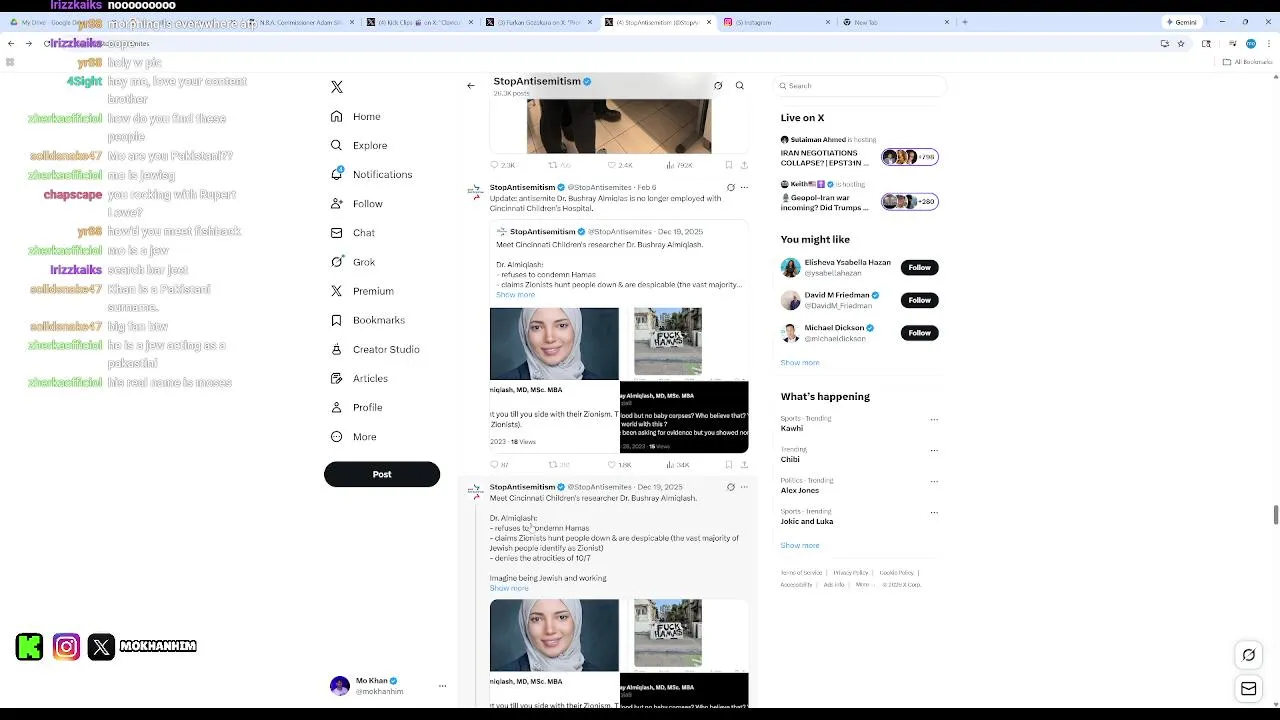Click the Creator Studio icon
This screenshot has height=720, width=1280.
click(337, 349)
